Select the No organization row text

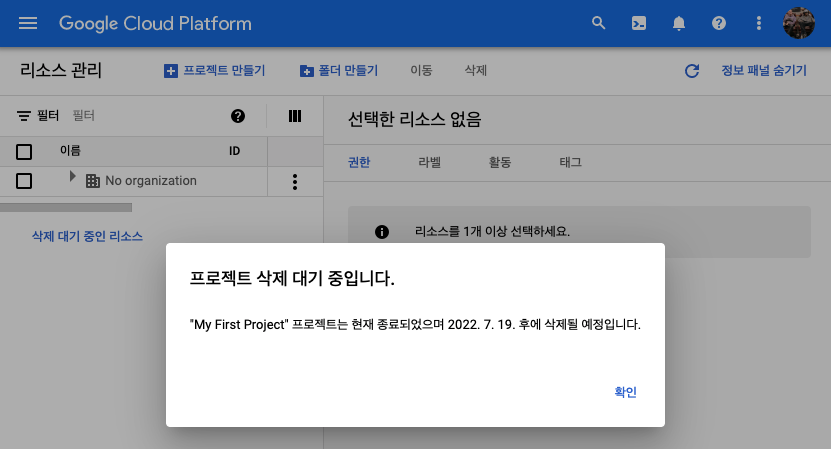pos(151,181)
